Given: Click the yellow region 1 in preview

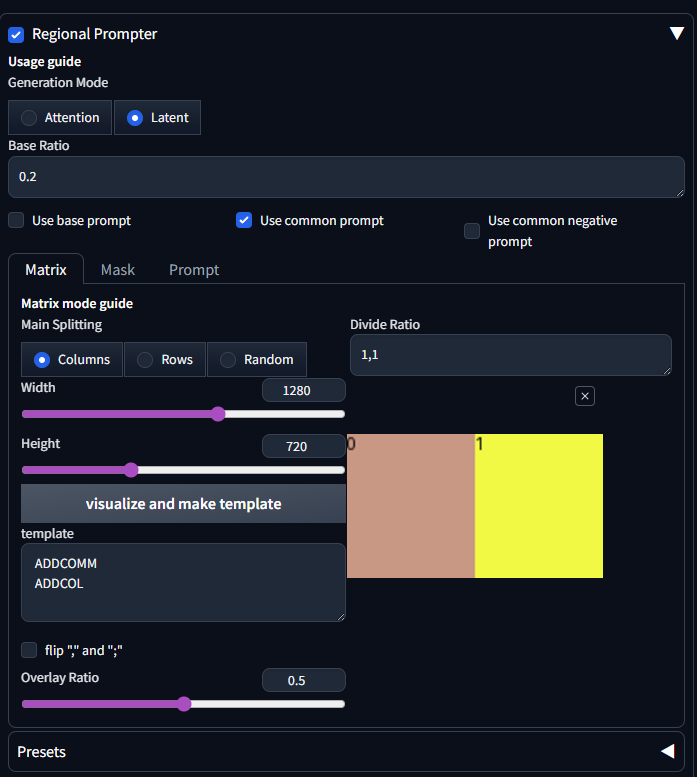Looking at the screenshot, I should coord(538,507).
